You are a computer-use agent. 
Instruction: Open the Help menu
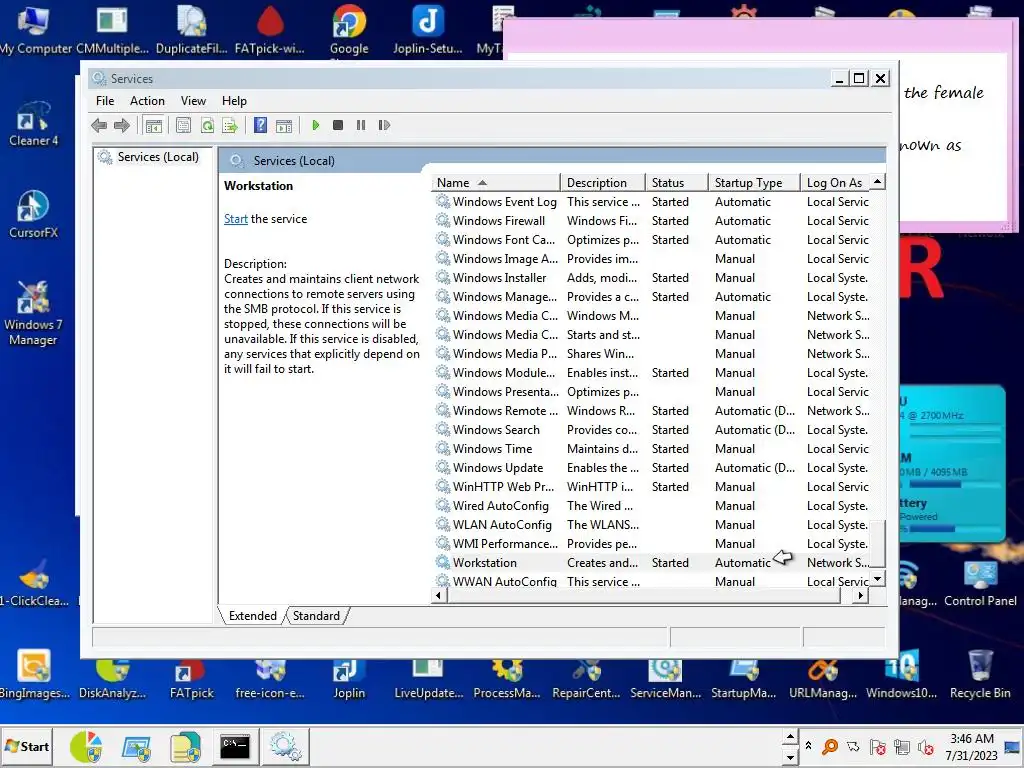click(x=234, y=101)
